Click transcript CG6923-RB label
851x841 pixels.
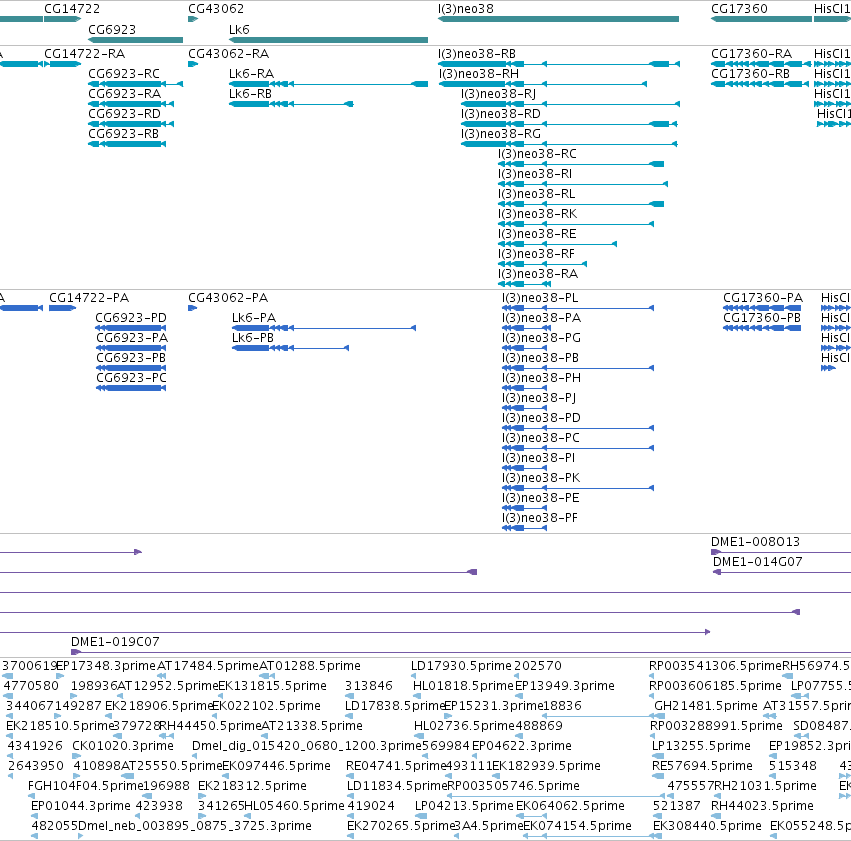pyautogui.click(x=124, y=134)
